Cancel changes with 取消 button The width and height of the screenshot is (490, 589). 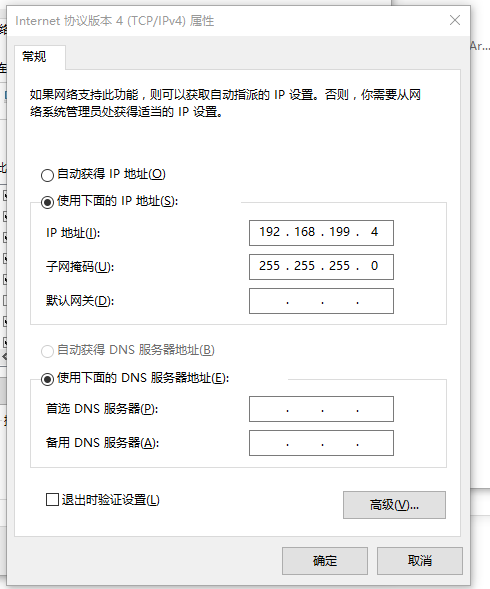420,561
